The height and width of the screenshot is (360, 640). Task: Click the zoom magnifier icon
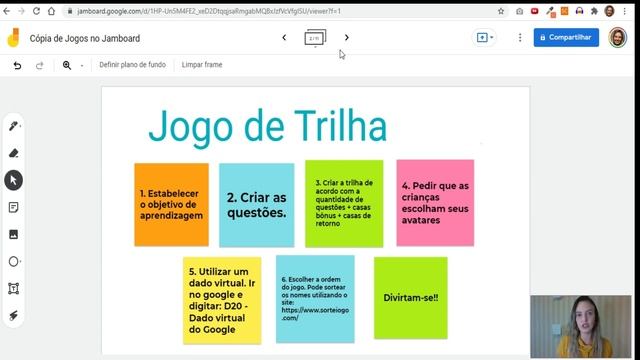[67, 65]
